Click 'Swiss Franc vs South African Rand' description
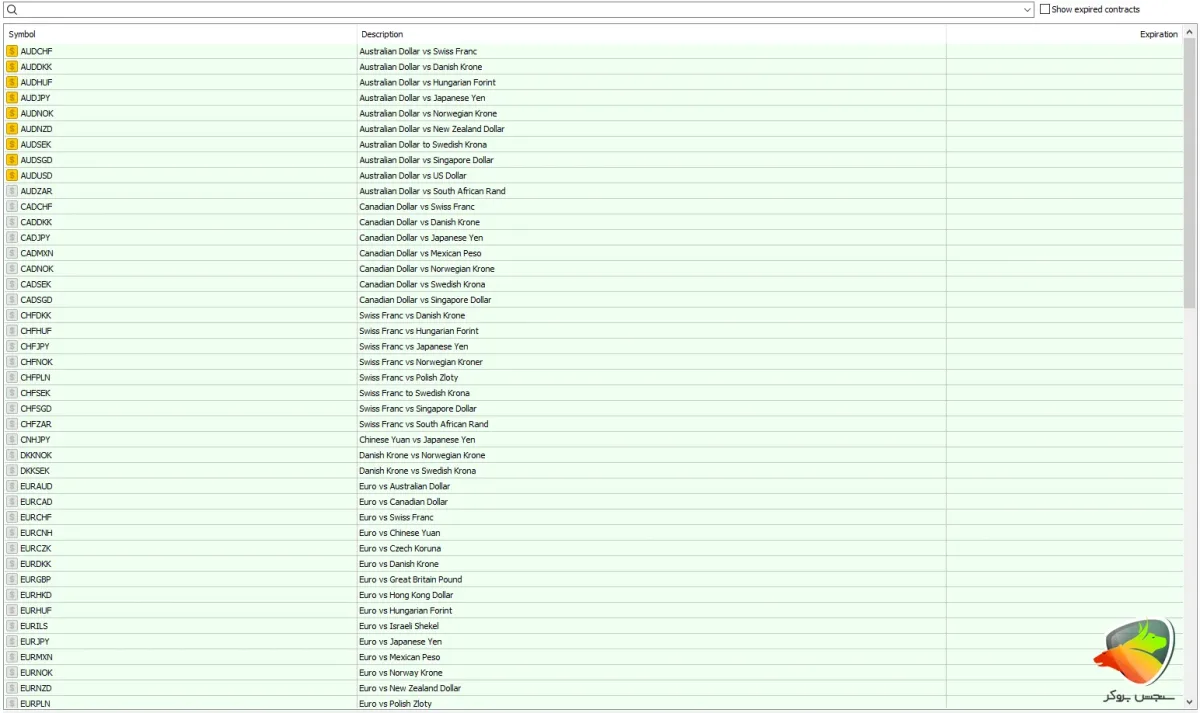The image size is (1200, 713). 424,424
